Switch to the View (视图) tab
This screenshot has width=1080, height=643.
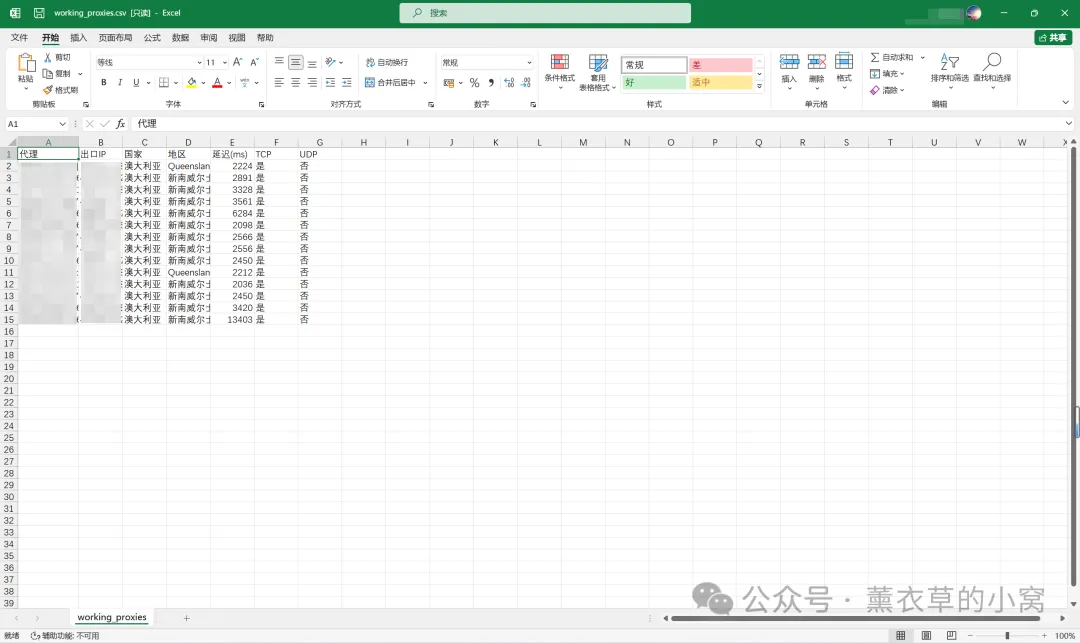click(237, 38)
